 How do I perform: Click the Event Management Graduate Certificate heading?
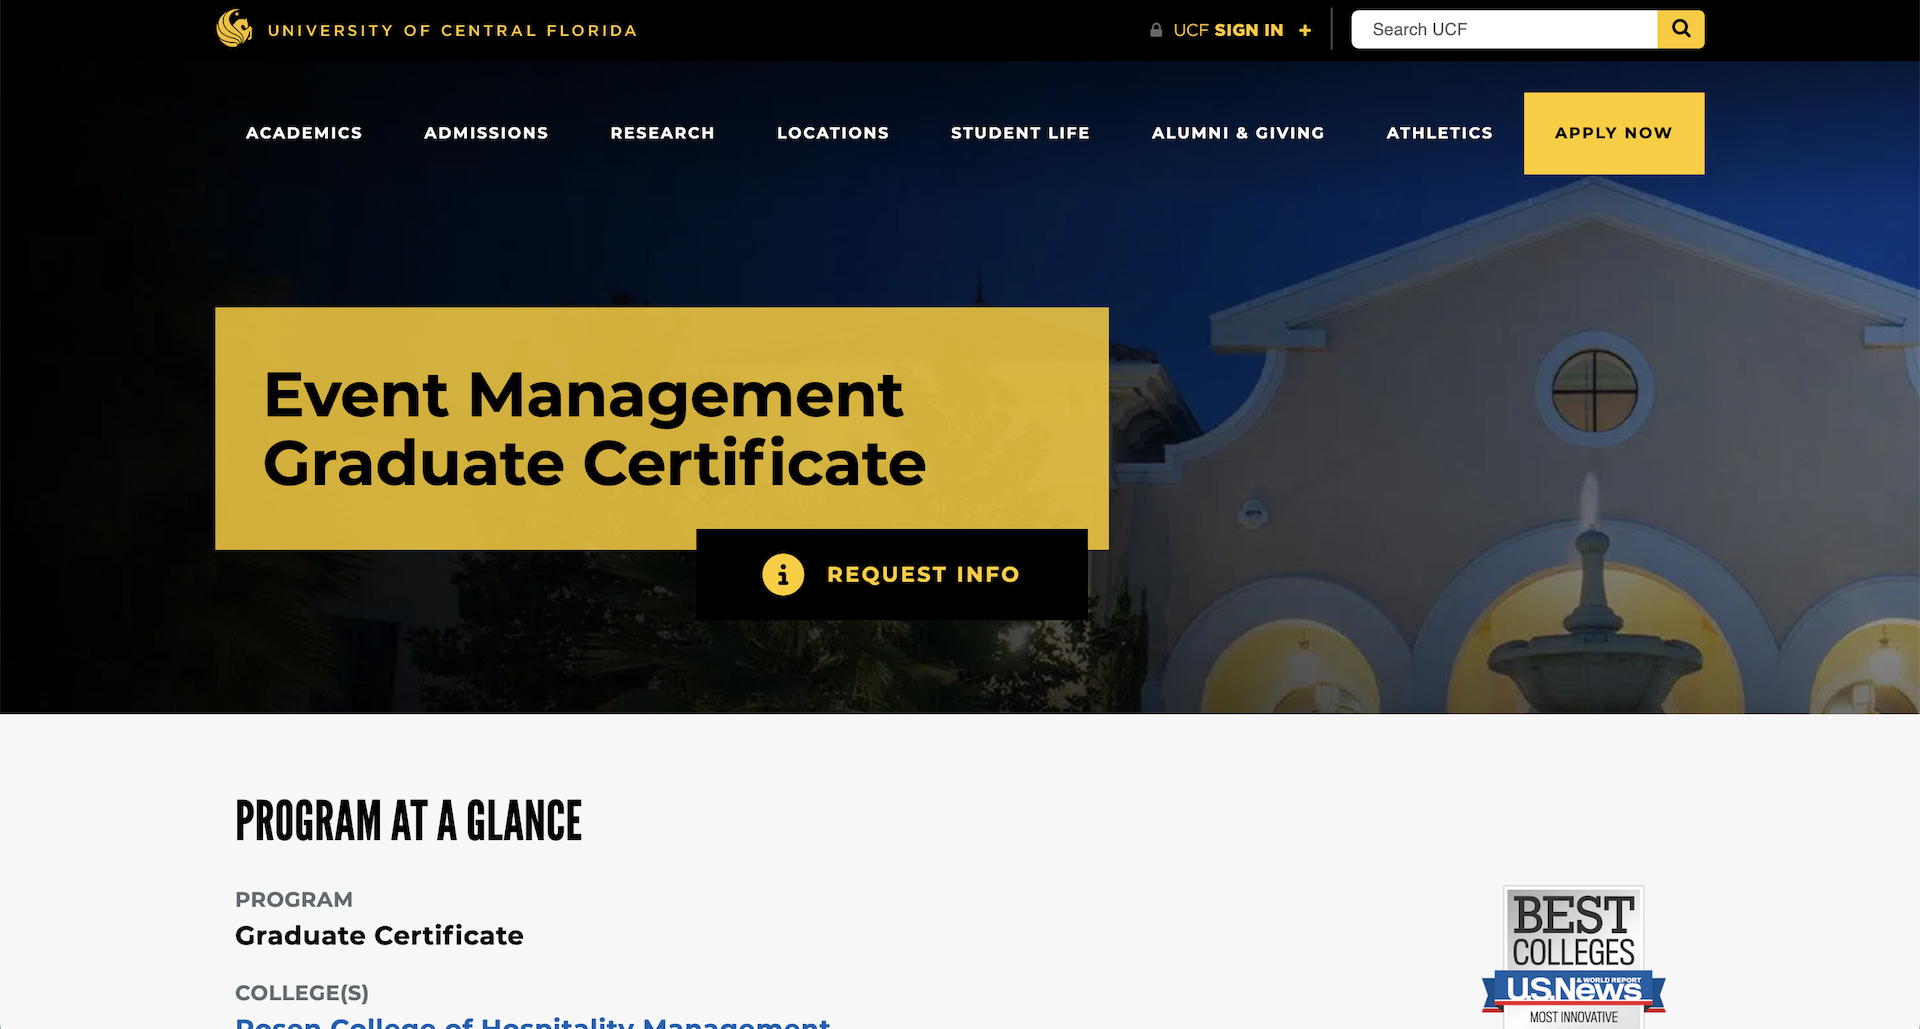595,429
